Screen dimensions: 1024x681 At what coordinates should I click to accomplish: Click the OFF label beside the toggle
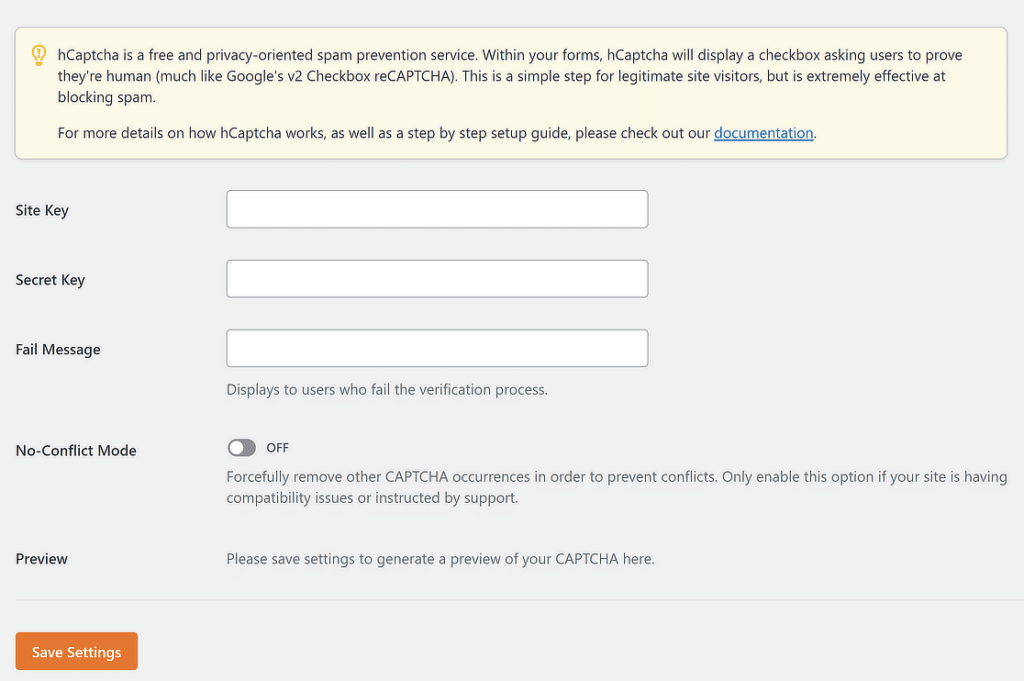tap(277, 448)
